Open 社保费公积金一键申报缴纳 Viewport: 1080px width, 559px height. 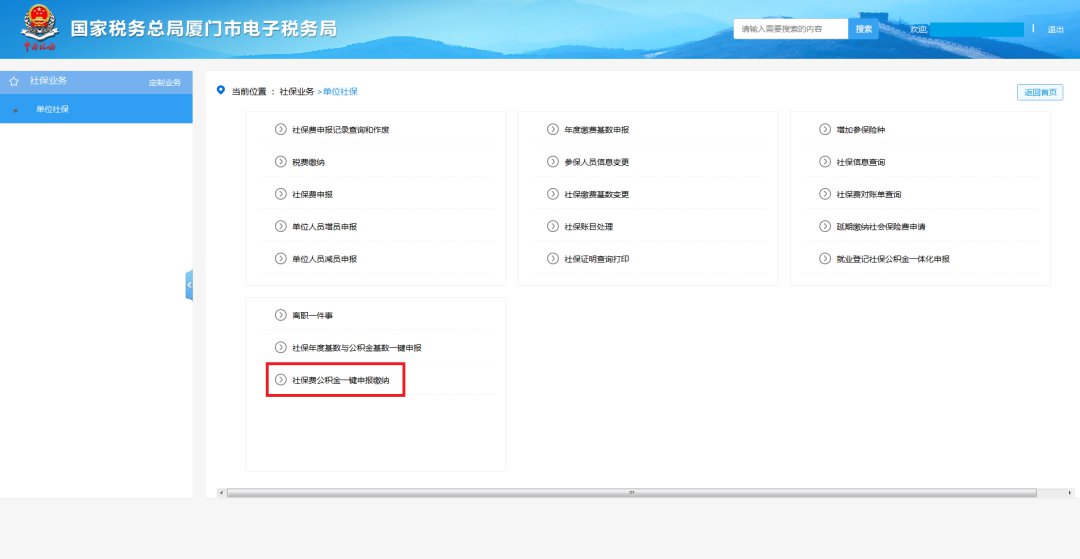click(340, 381)
